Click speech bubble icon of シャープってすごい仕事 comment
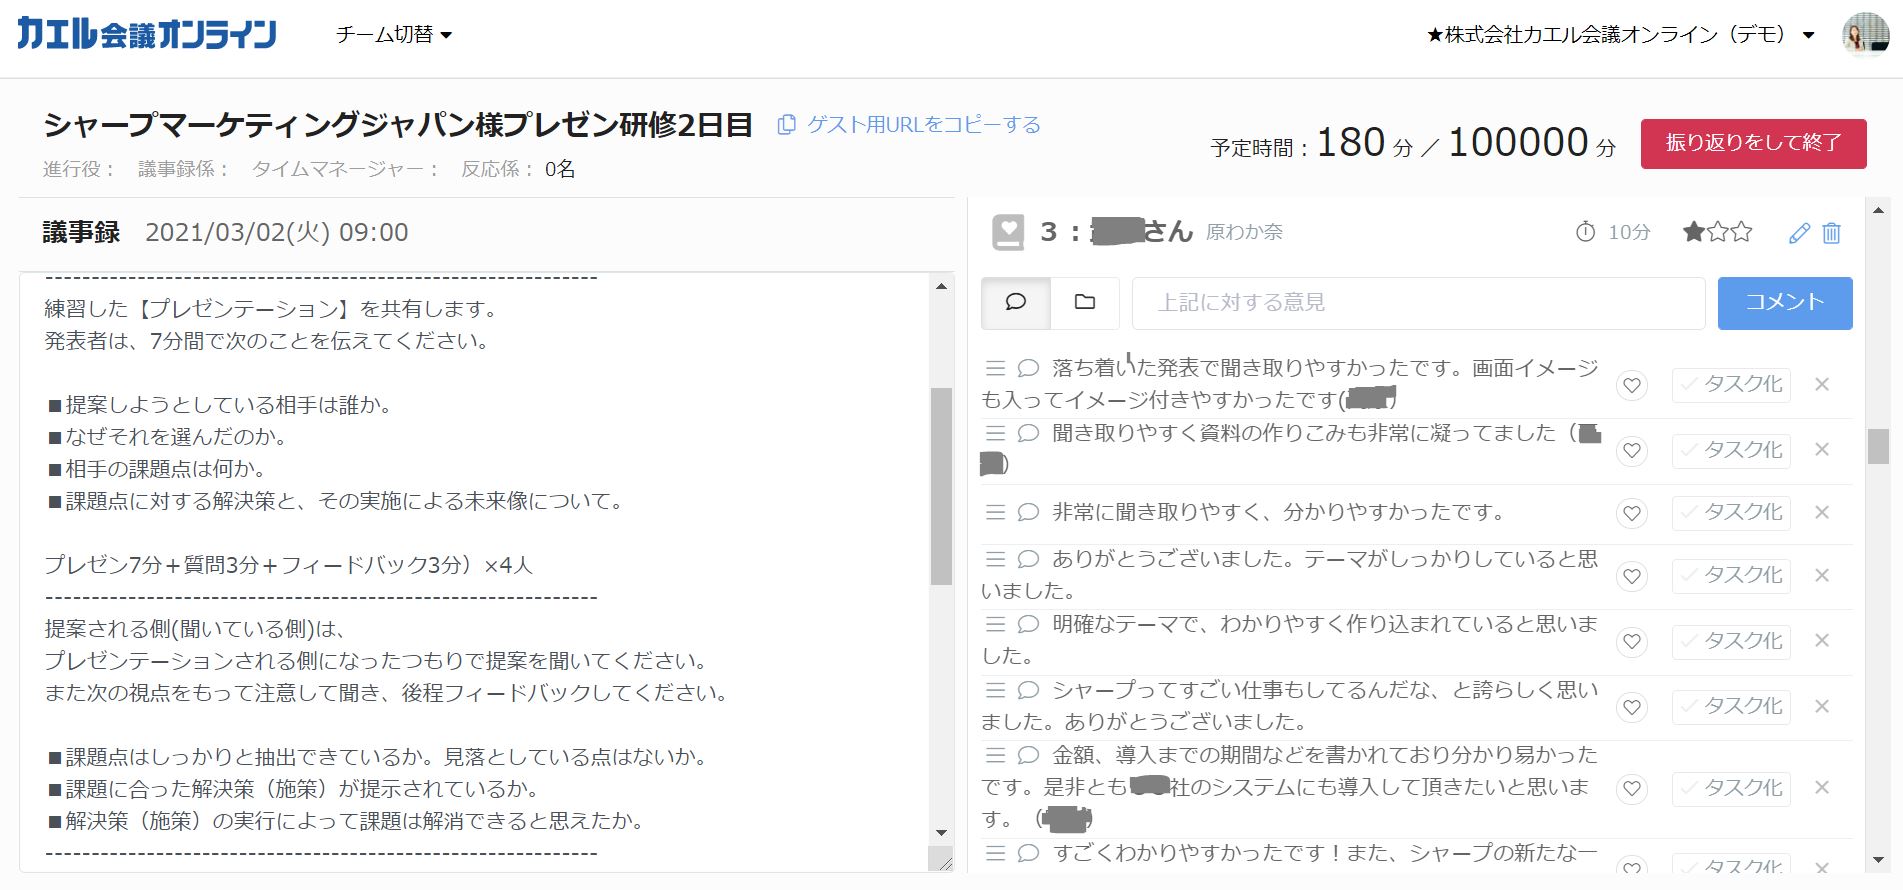Screen dimensions: 1903x890 point(1028,690)
